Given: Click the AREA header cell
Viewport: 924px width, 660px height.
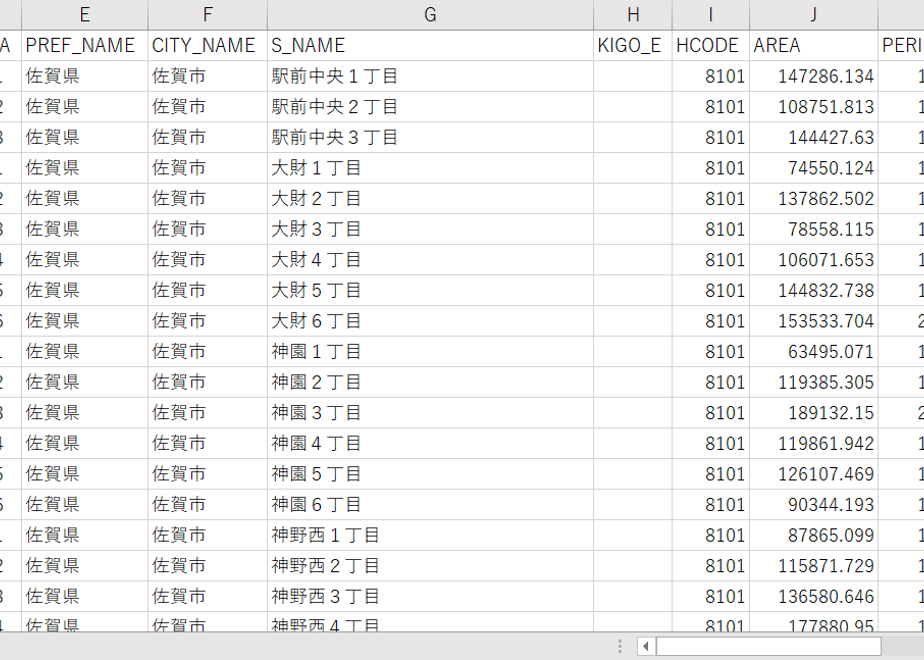Looking at the screenshot, I should 814,45.
